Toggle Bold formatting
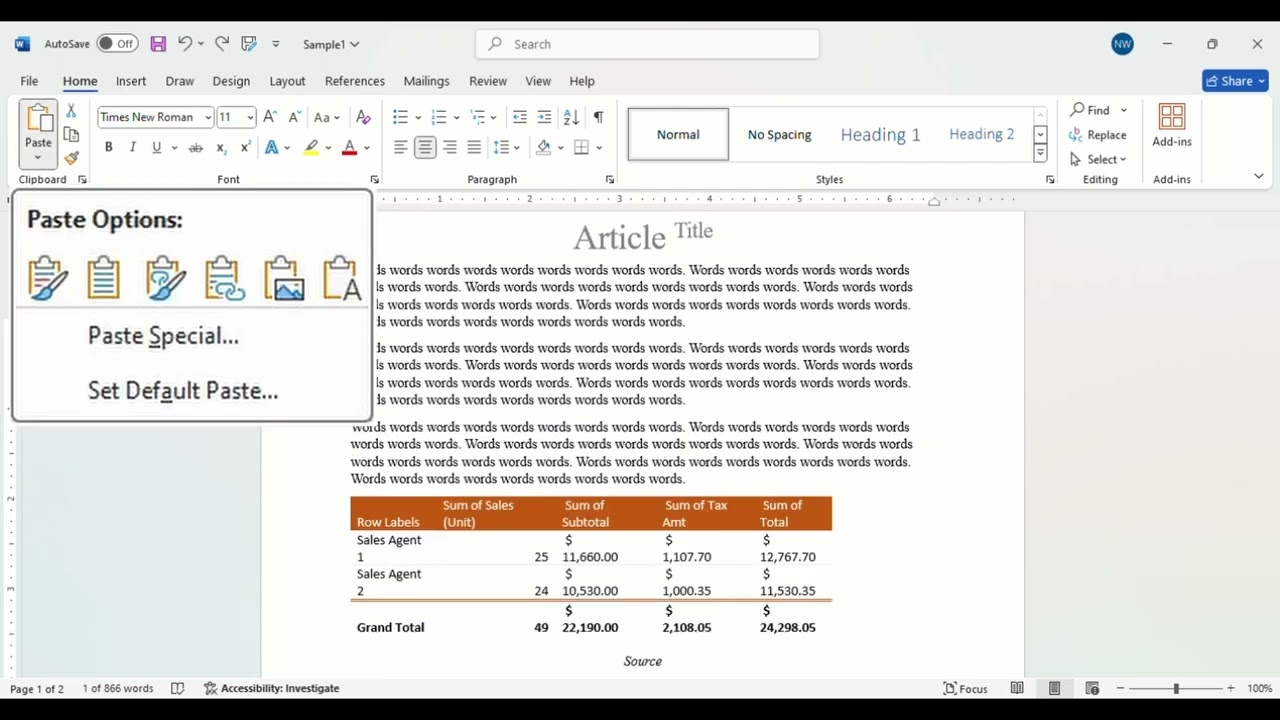This screenshot has height=720, width=1280. 108,148
